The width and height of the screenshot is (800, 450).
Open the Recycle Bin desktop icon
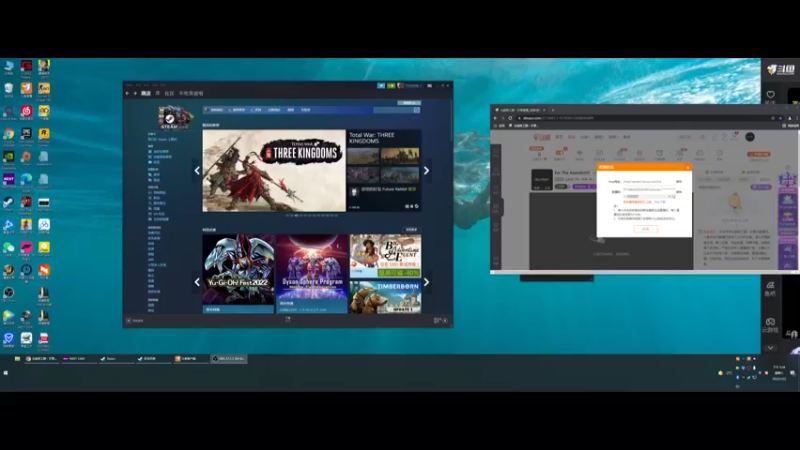9,90
